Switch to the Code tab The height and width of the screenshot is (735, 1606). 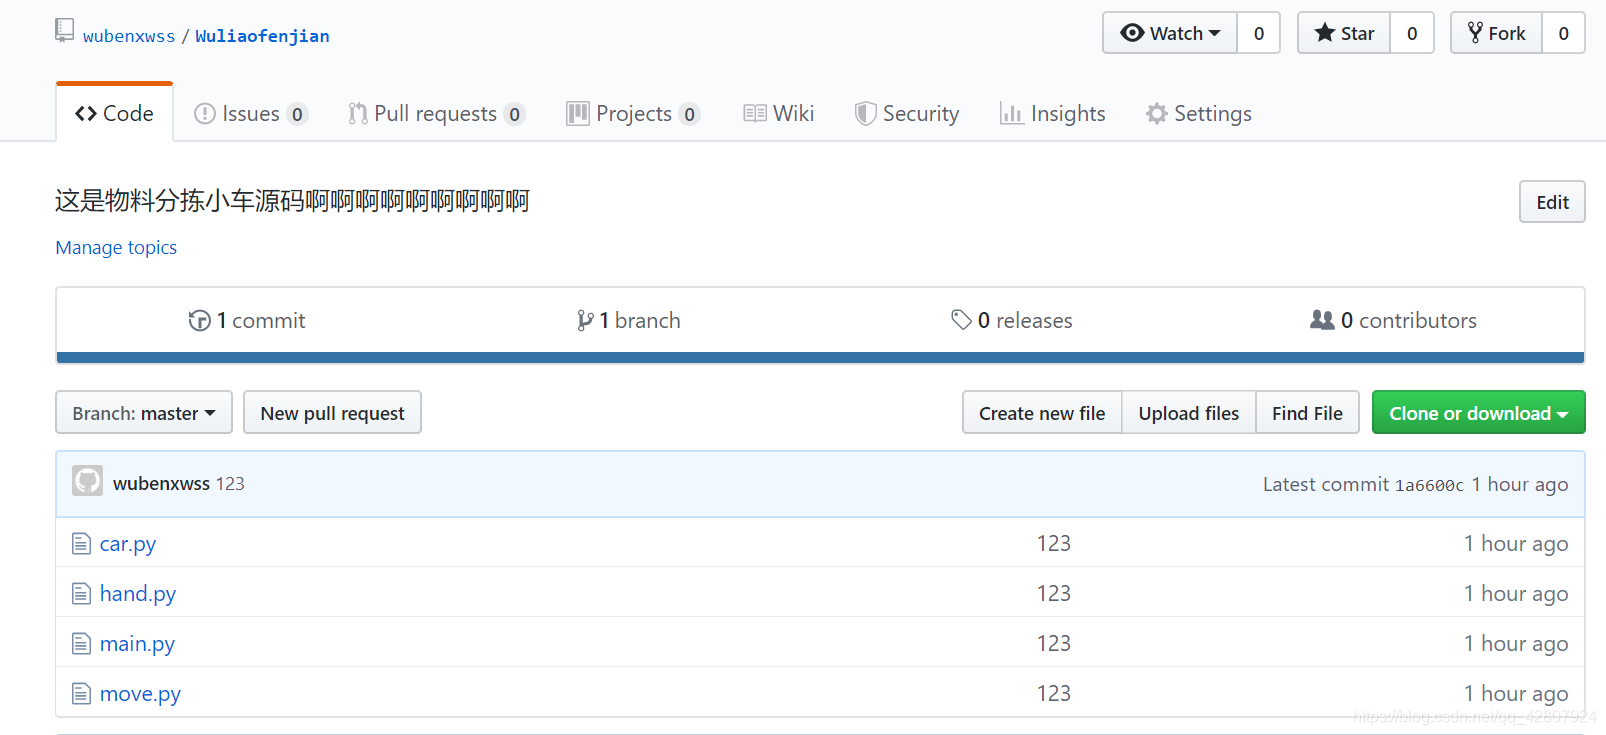[x=114, y=113]
